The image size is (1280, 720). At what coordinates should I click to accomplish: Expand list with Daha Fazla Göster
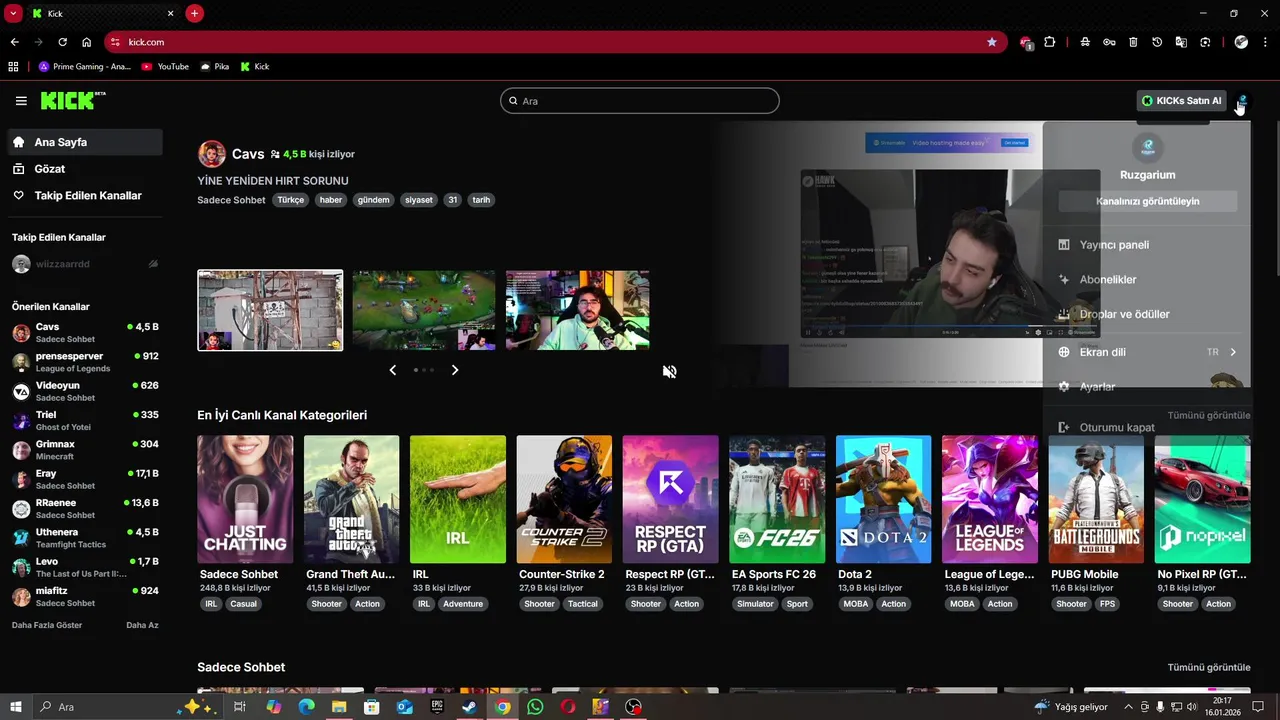47,625
